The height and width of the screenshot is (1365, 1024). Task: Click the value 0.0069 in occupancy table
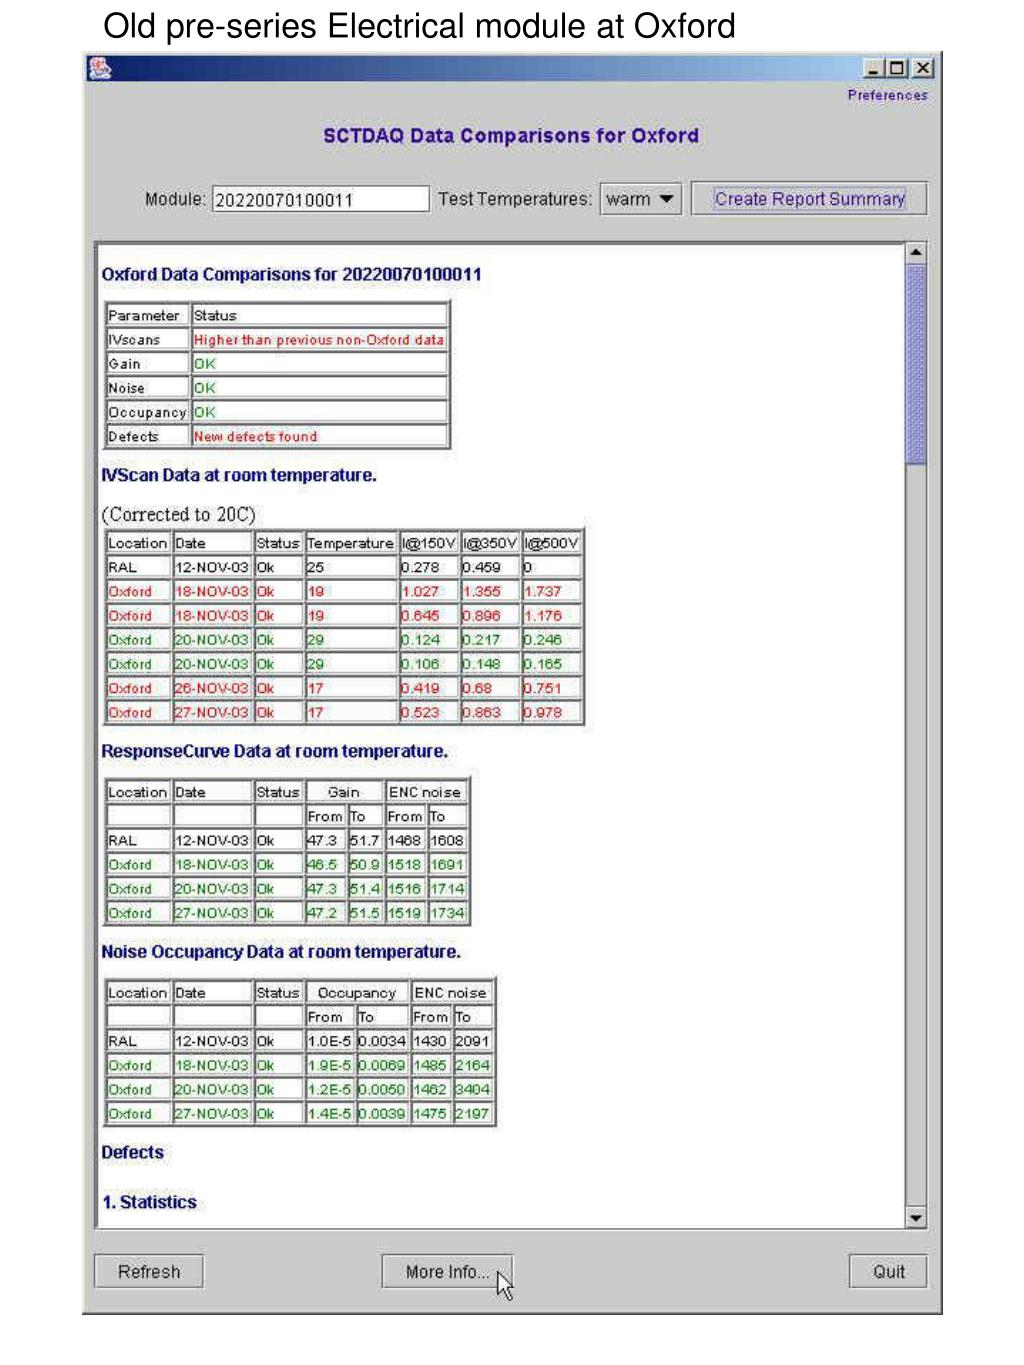coord(382,1066)
